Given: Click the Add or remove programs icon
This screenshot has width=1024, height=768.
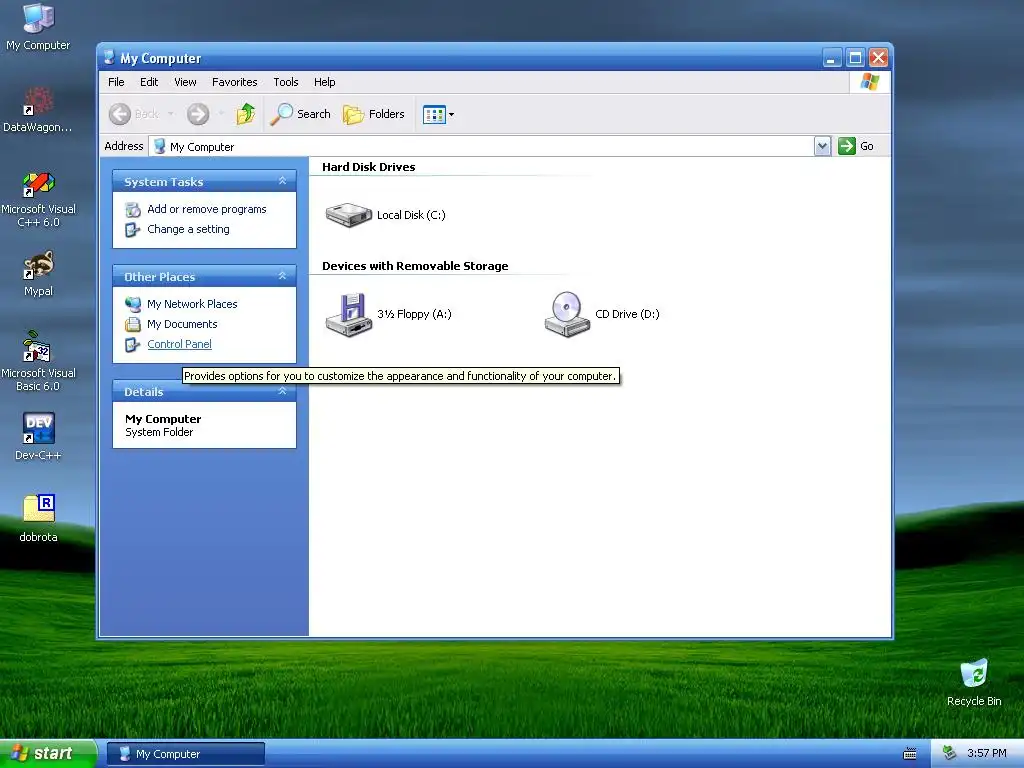Looking at the screenshot, I should (x=133, y=210).
